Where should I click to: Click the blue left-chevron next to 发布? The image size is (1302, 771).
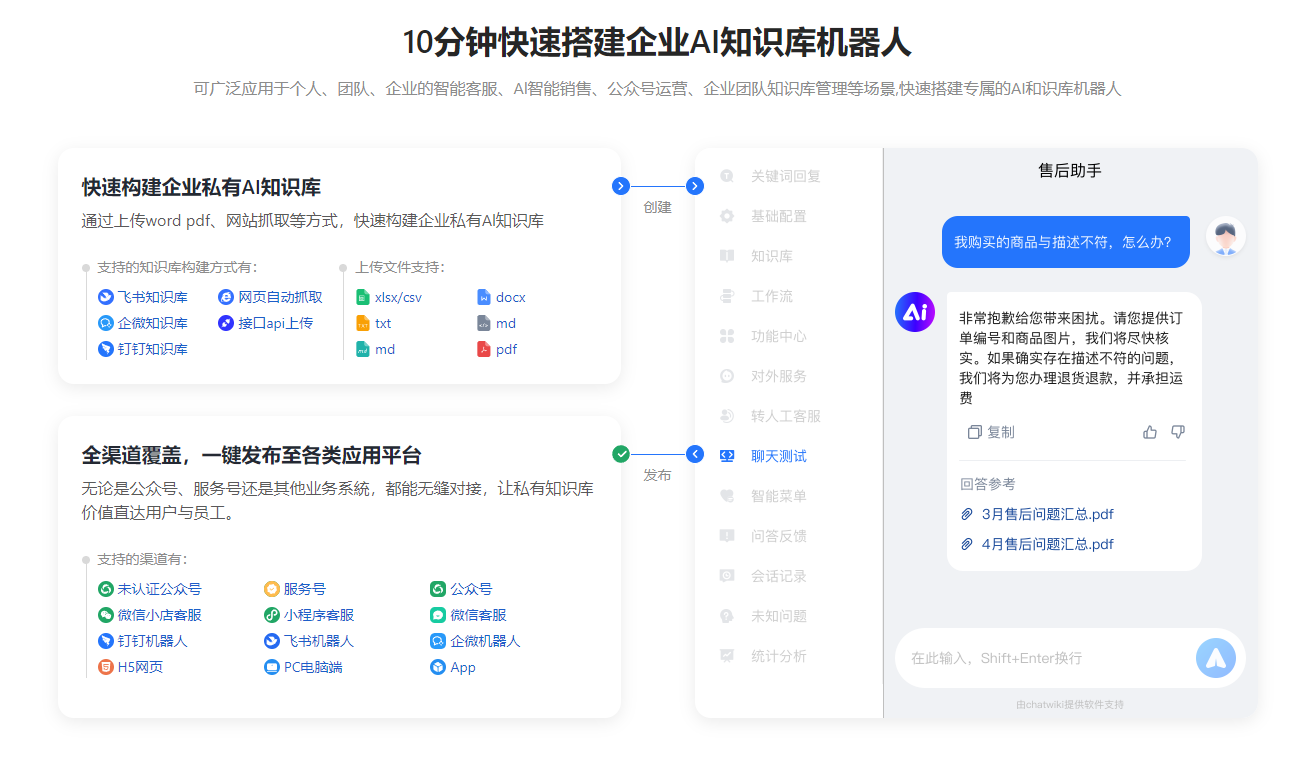click(696, 454)
